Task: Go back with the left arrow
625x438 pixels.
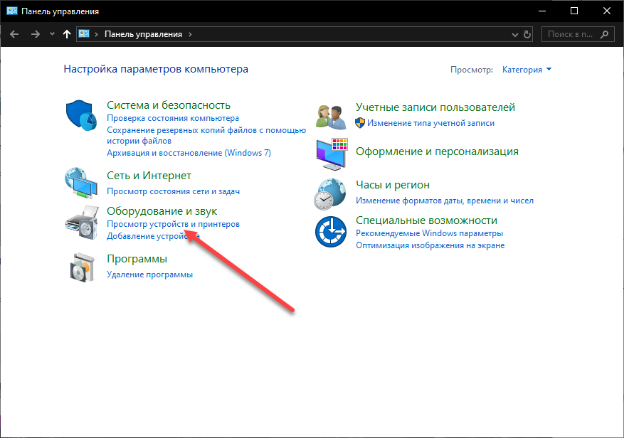Action: 14,34
